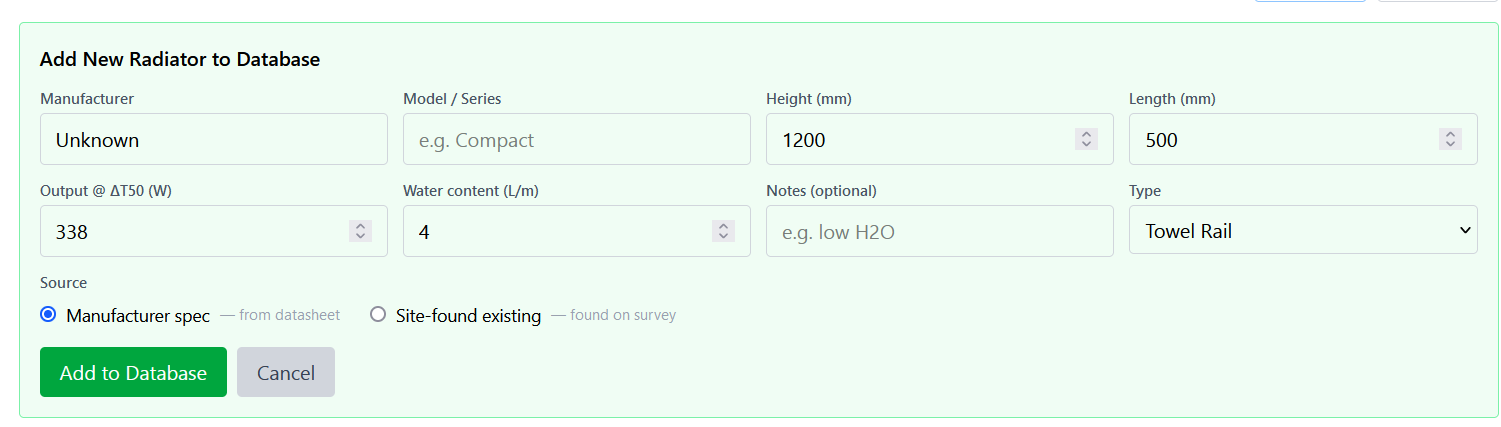
Task: Choose the Site-found existing radio button
Action: coord(378,315)
